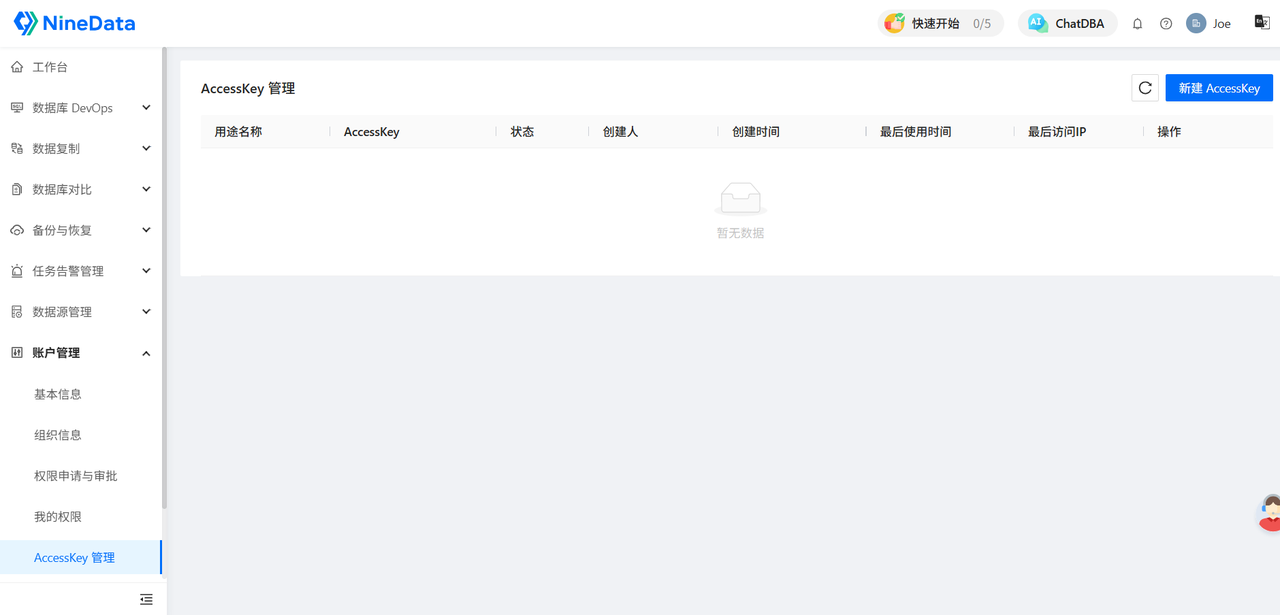This screenshot has width=1280, height=615.
Task: Click the language translate icon
Action: [1262, 22]
